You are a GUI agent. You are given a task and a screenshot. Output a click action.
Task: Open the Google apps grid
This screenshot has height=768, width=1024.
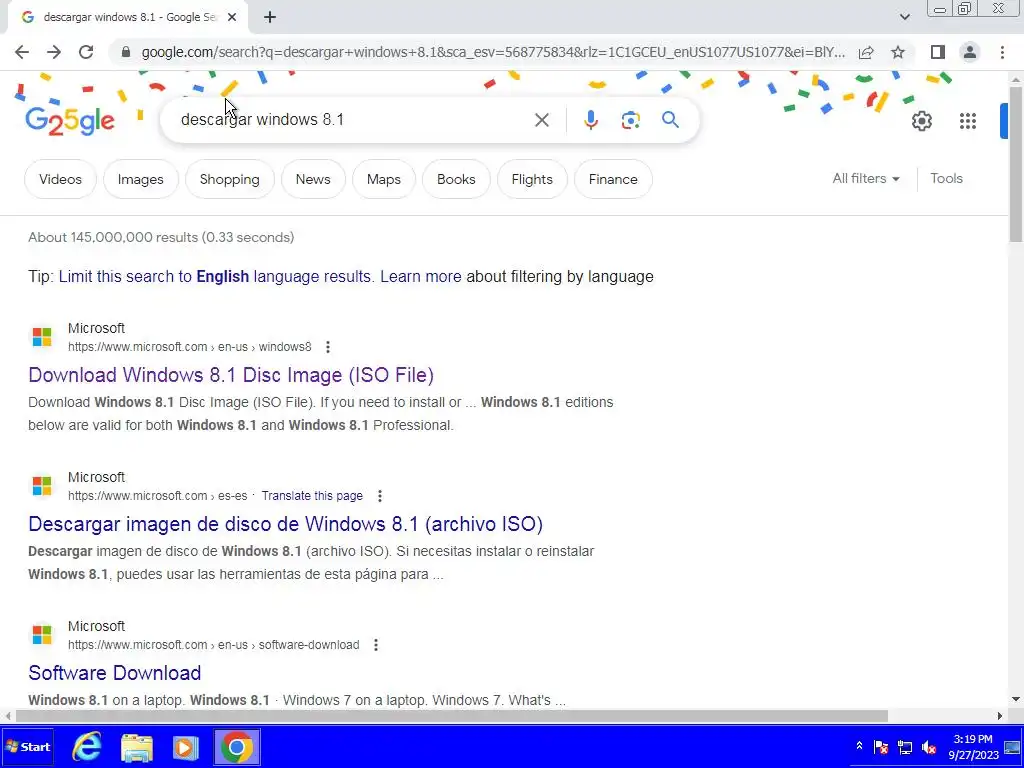(968, 121)
